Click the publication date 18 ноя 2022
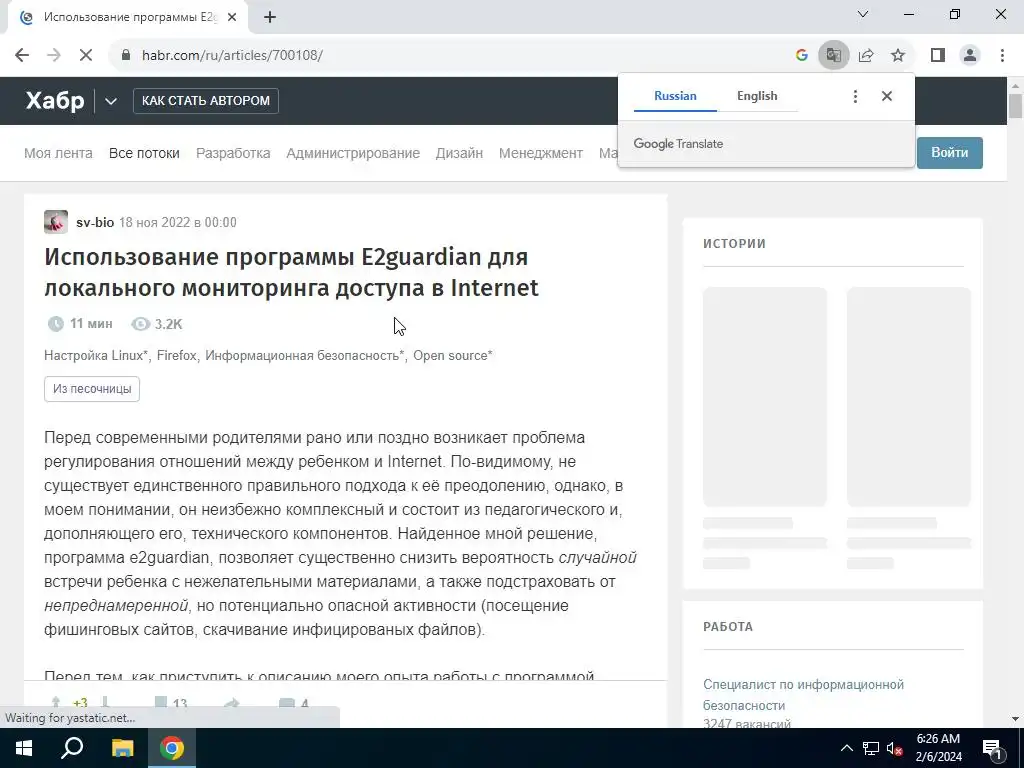1024x768 pixels. tap(178, 222)
